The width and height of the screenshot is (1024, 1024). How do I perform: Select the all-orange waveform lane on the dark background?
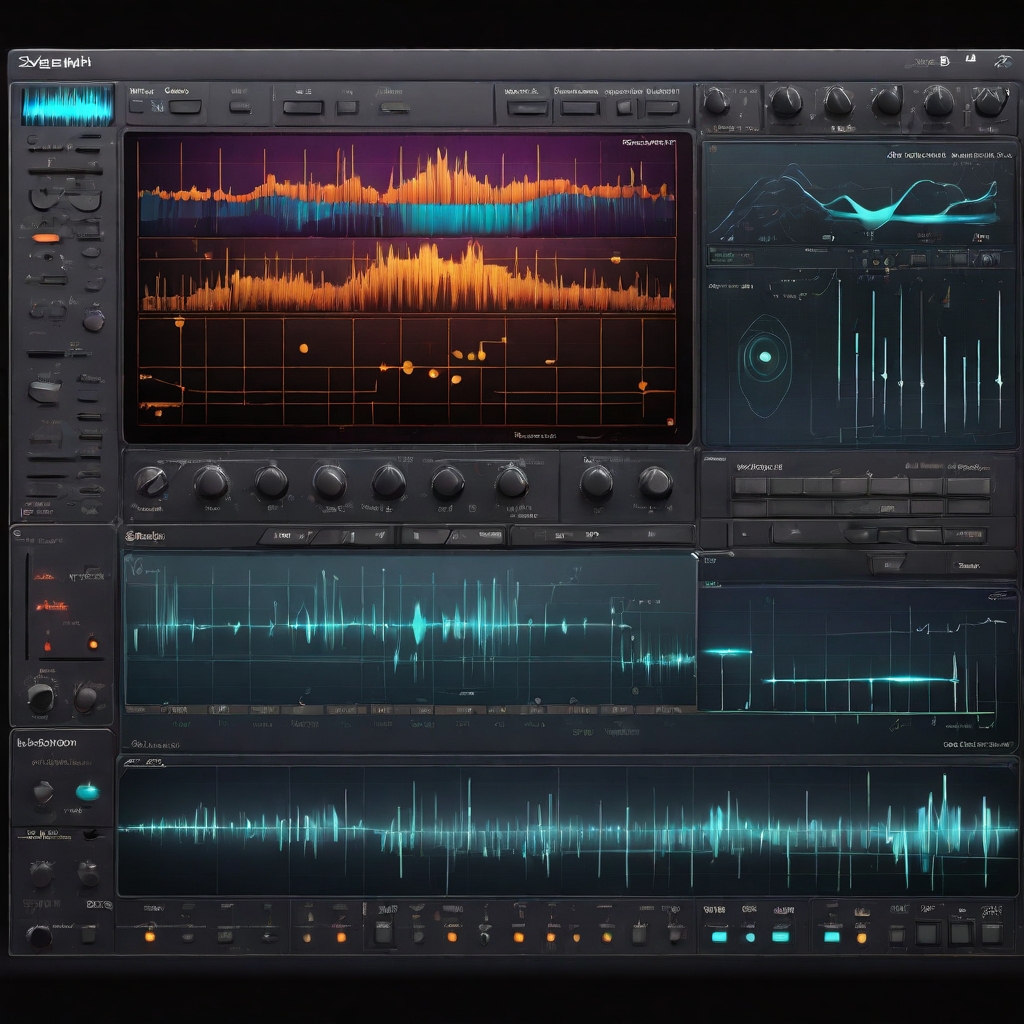pos(407,278)
